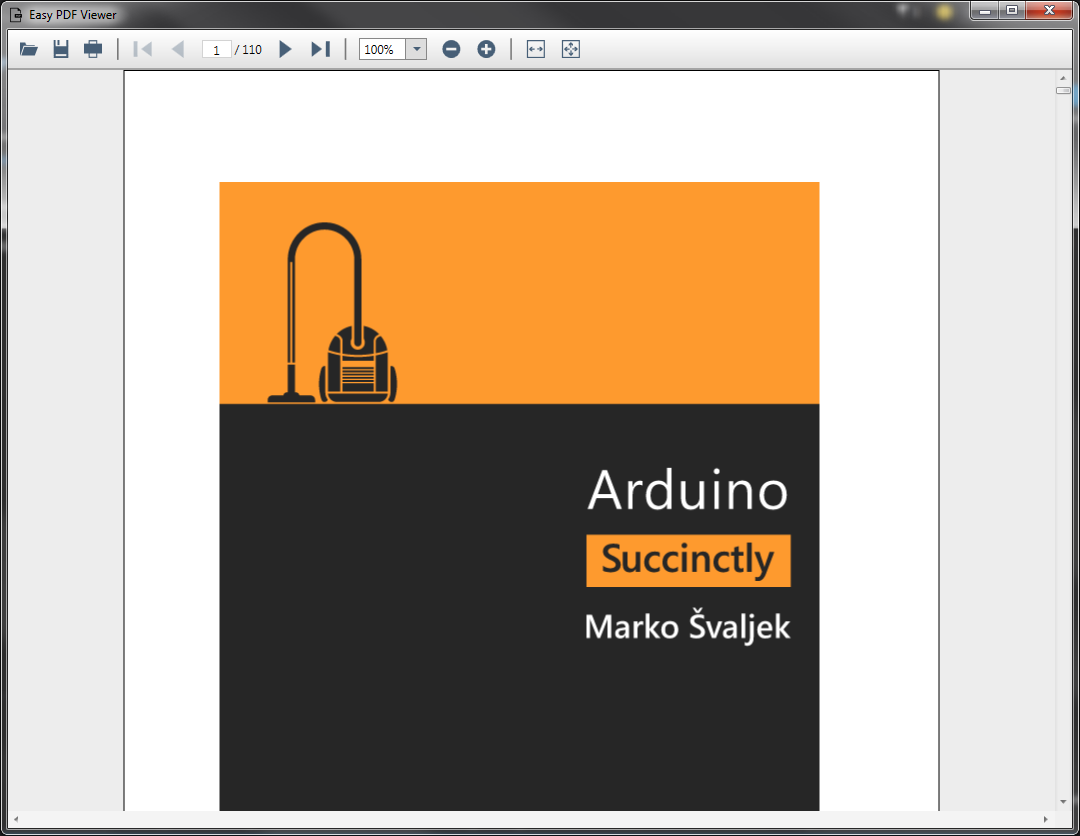This screenshot has height=836, width=1080.
Task: Click the 100% zoom percentage field
Action: (382, 49)
